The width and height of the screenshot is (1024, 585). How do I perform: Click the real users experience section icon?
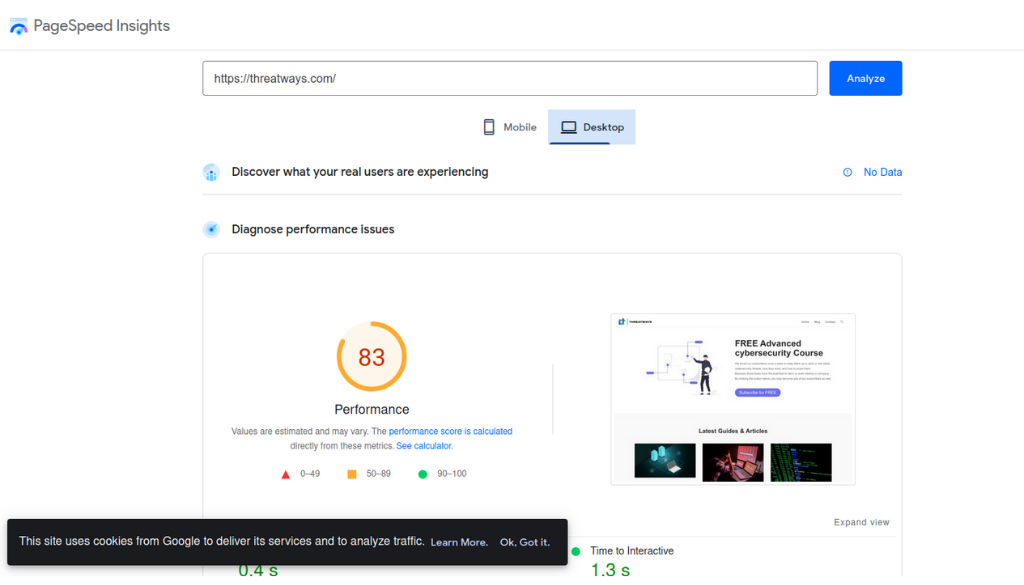tap(211, 172)
